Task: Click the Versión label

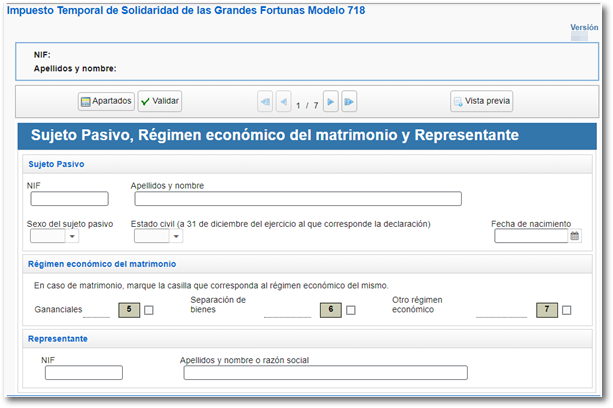Action: coord(584,27)
